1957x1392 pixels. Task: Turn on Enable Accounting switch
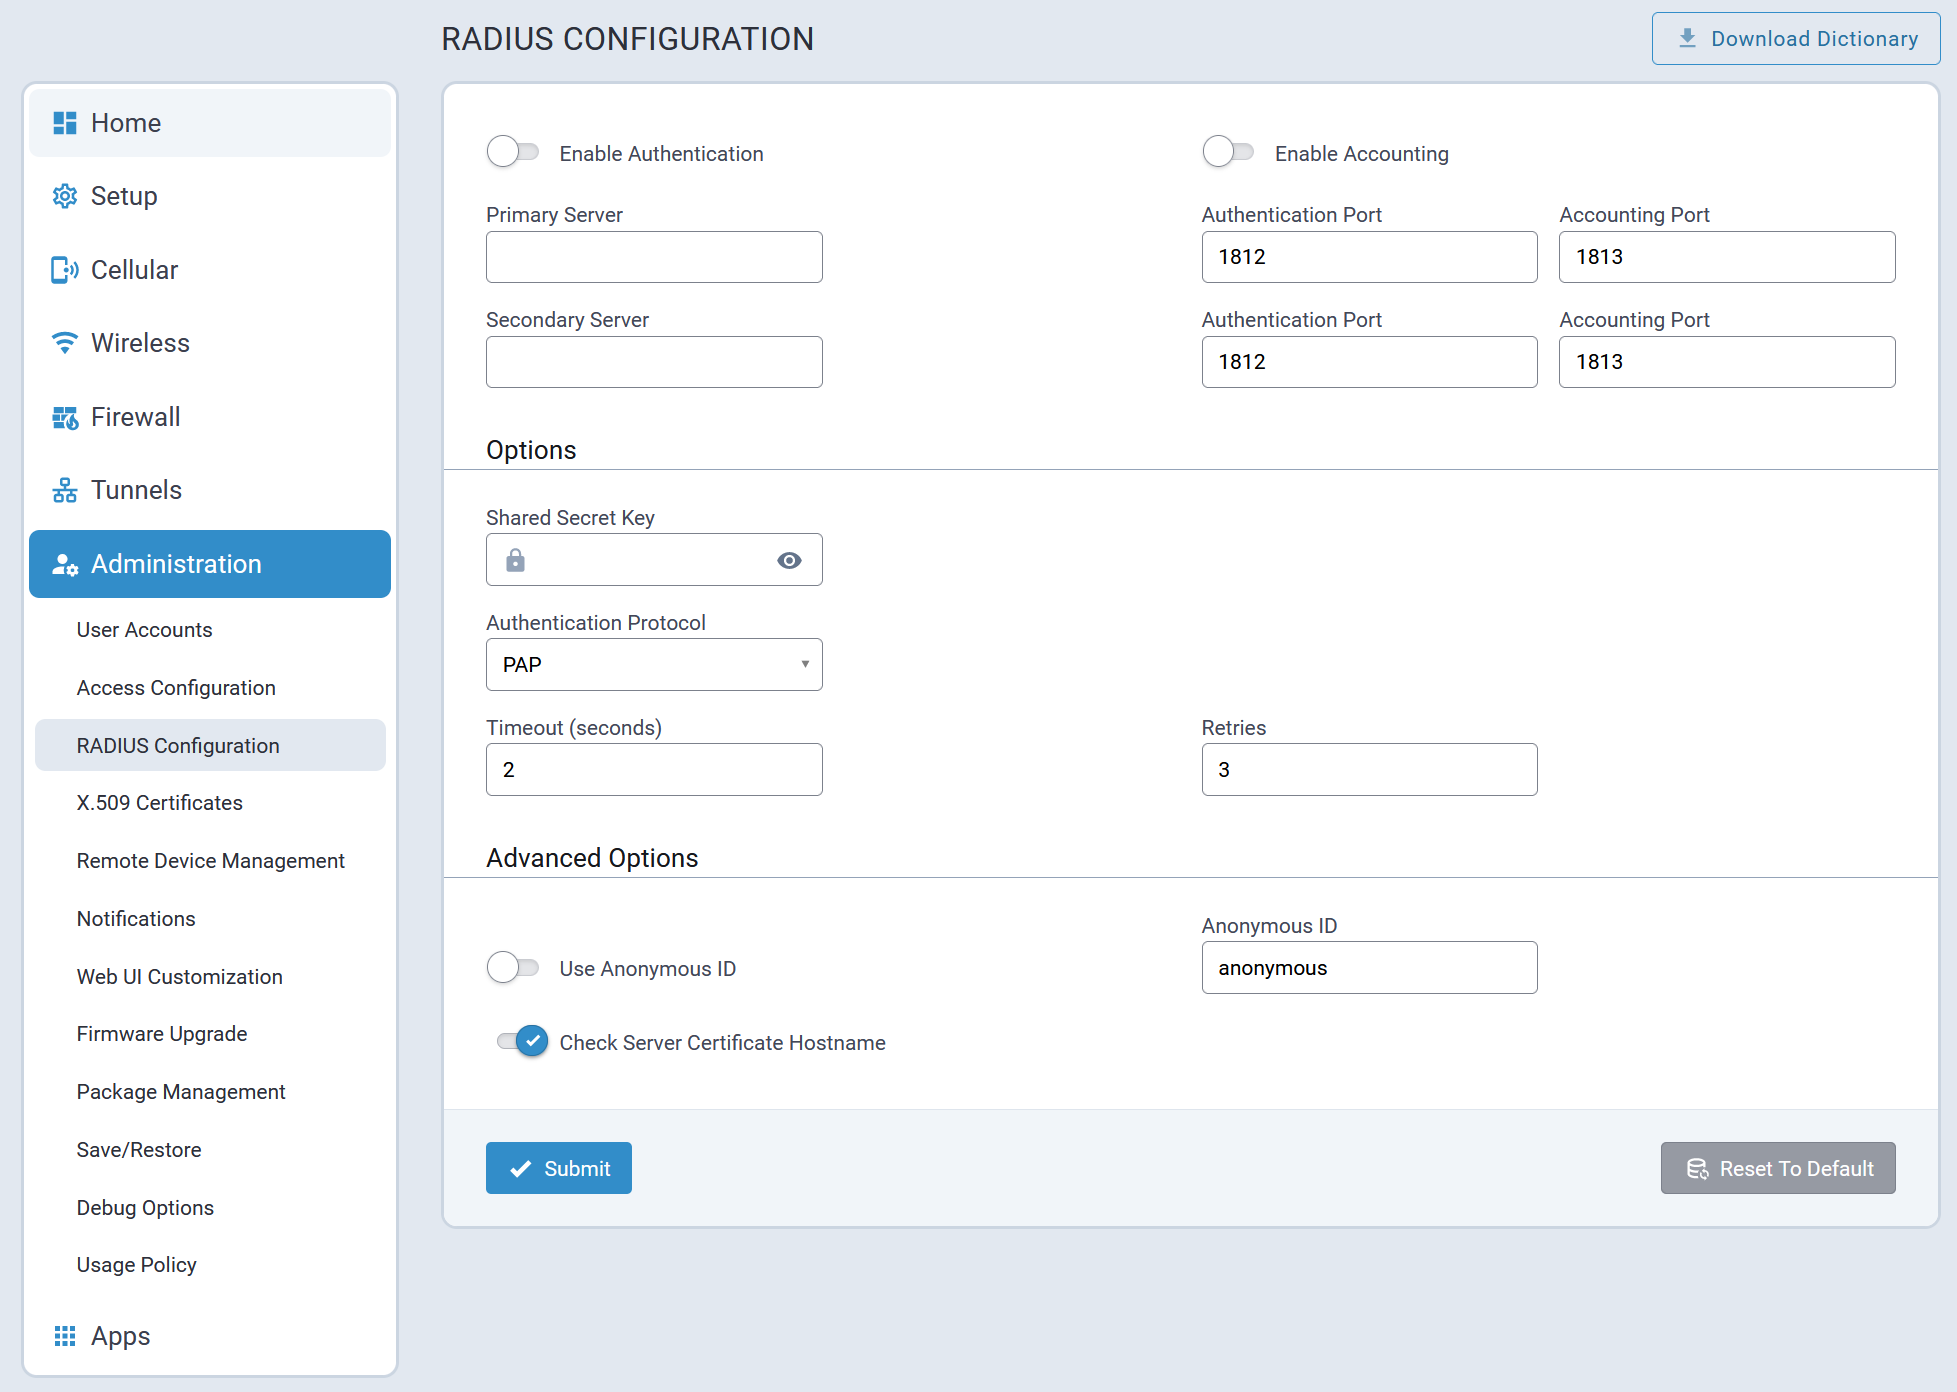tap(1228, 152)
